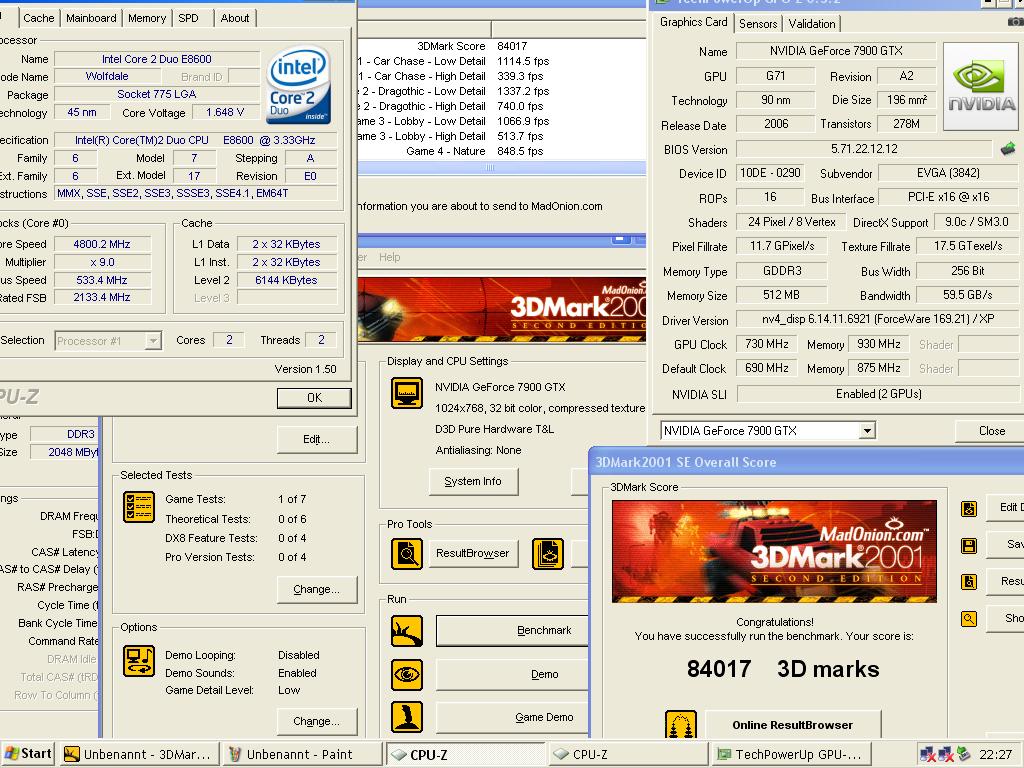The width and height of the screenshot is (1024, 768).
Task: Click the Driver Version field in GPU-Z
Action: click(x=878, y=319)
